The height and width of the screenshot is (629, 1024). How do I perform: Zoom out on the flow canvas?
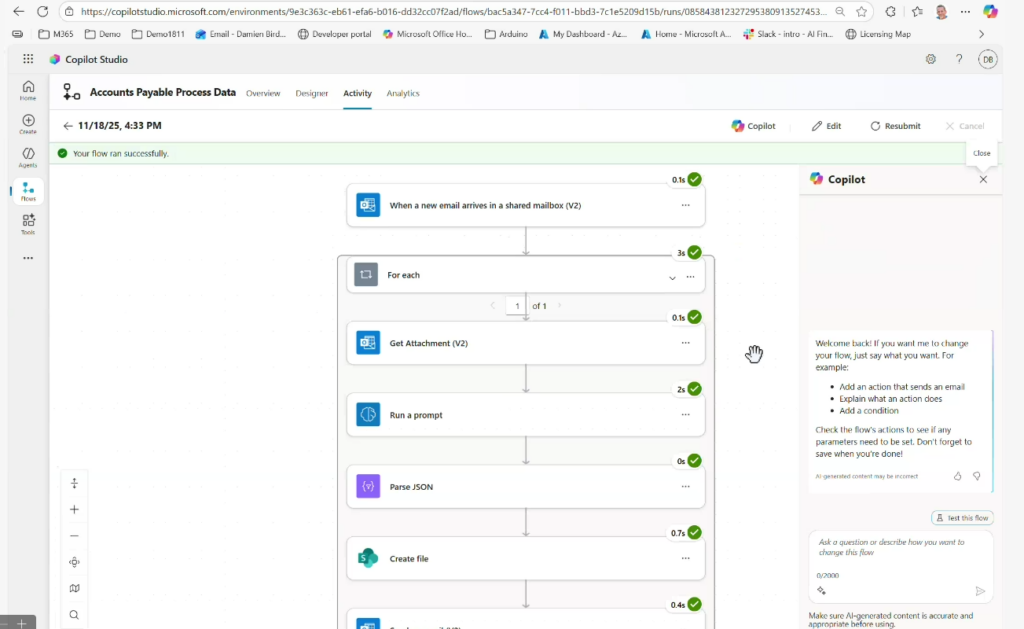pyautogui.click(x=74, y=536)
